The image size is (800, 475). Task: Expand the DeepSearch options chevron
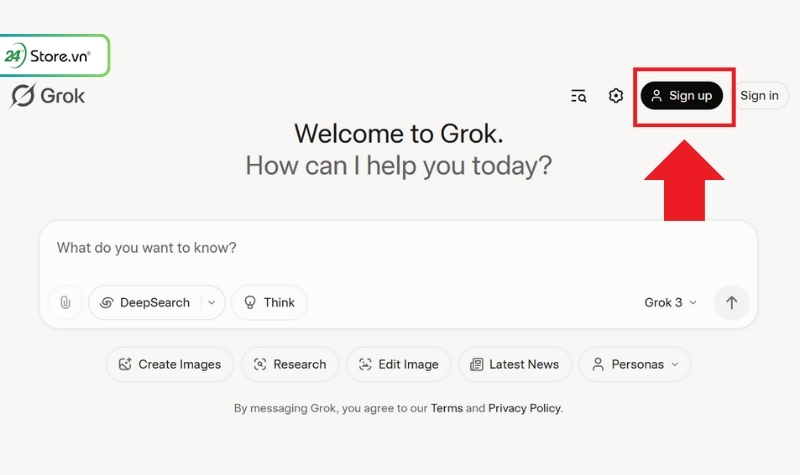click(x=212, y=303)
